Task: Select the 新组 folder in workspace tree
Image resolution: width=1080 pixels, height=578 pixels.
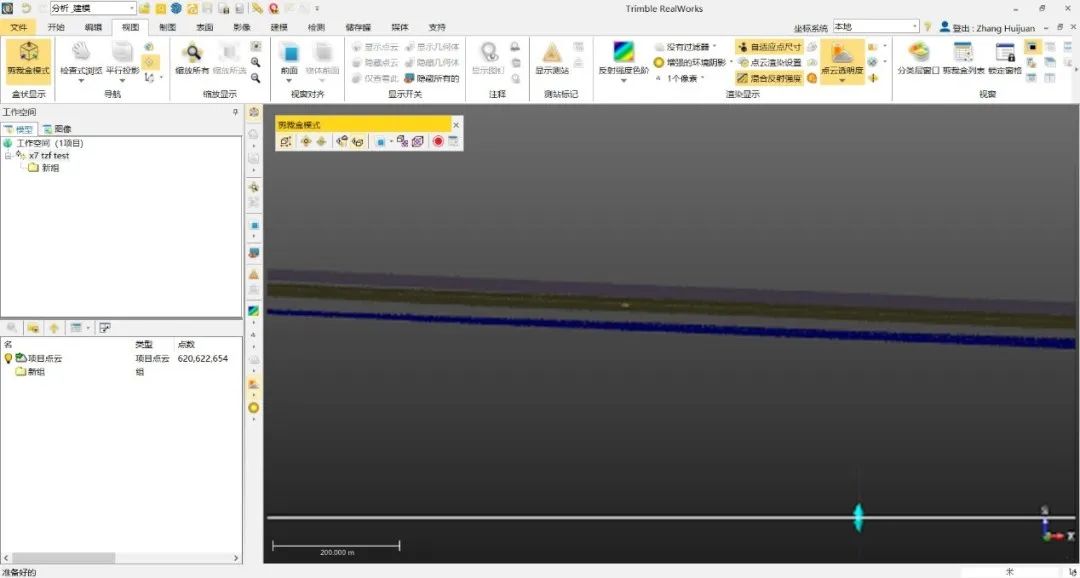Action: click(49, 168)
